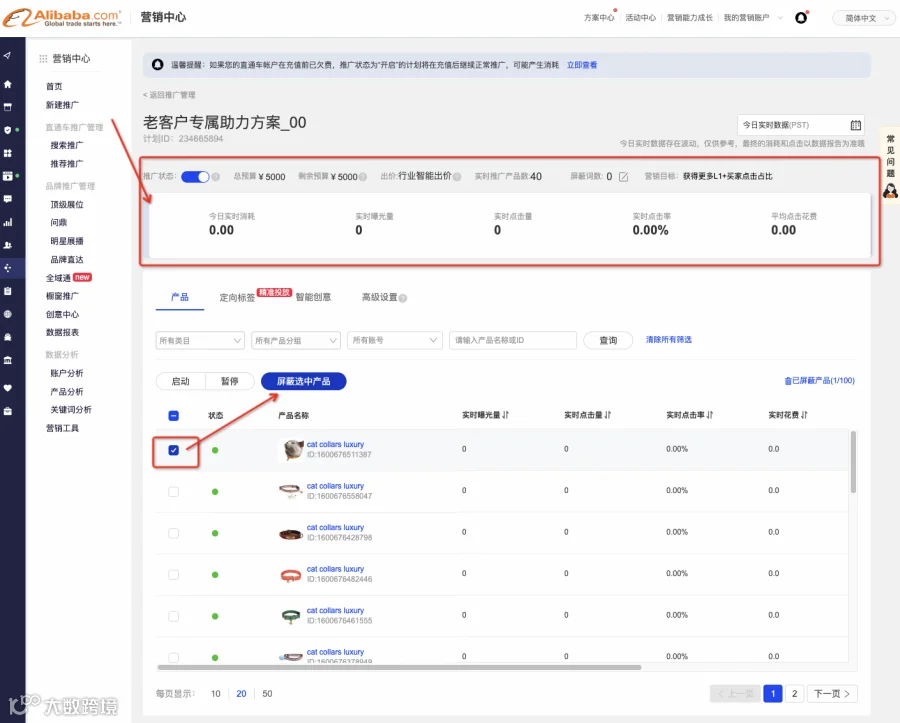900x723 pixels.
Task: Open the notification bell icon in header
Action: coord(801,18)
